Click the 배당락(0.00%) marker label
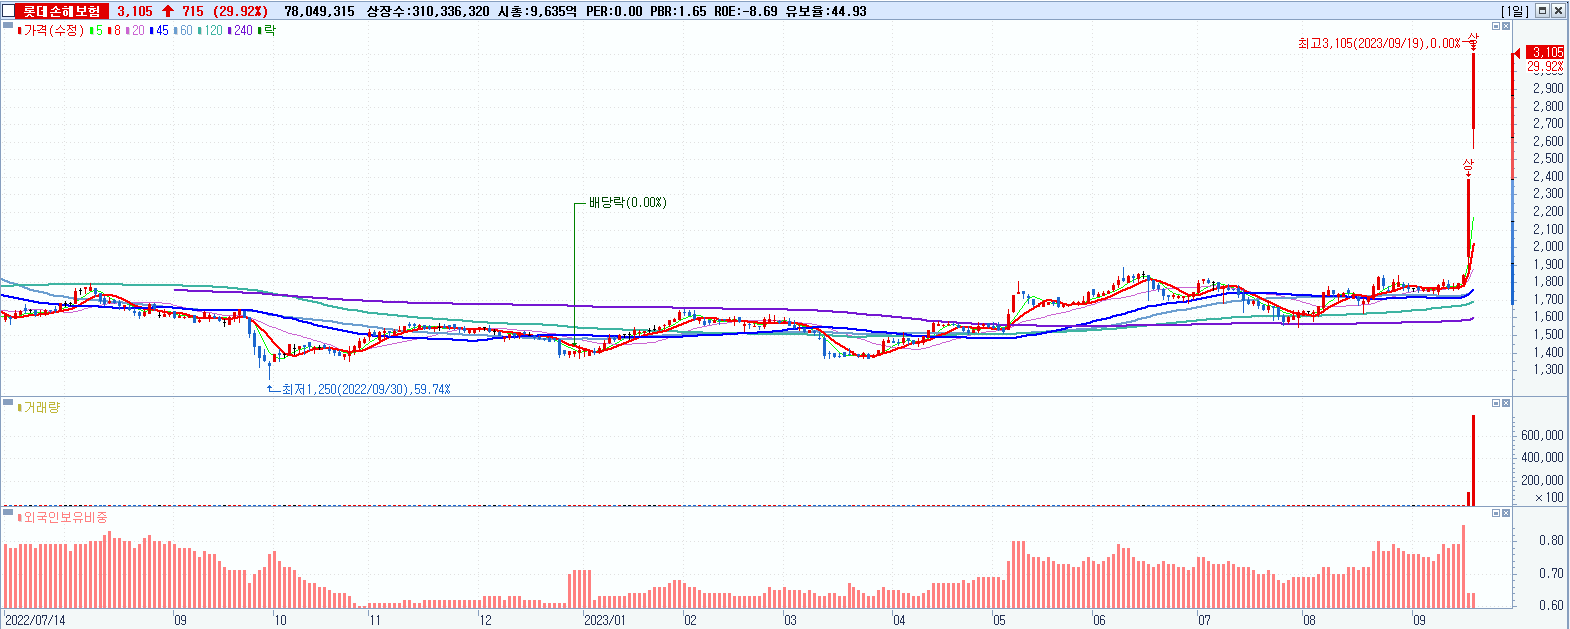This screenshot has width=1570, height=629. (x=627, y=202)
